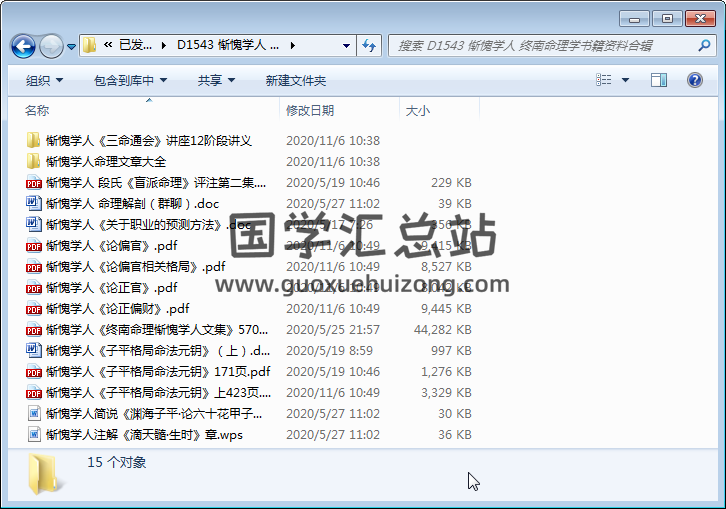Open the 组织 dropdown menu
Image resolution: width=726 pixels, height=509 pixels.
coord(44,80)
